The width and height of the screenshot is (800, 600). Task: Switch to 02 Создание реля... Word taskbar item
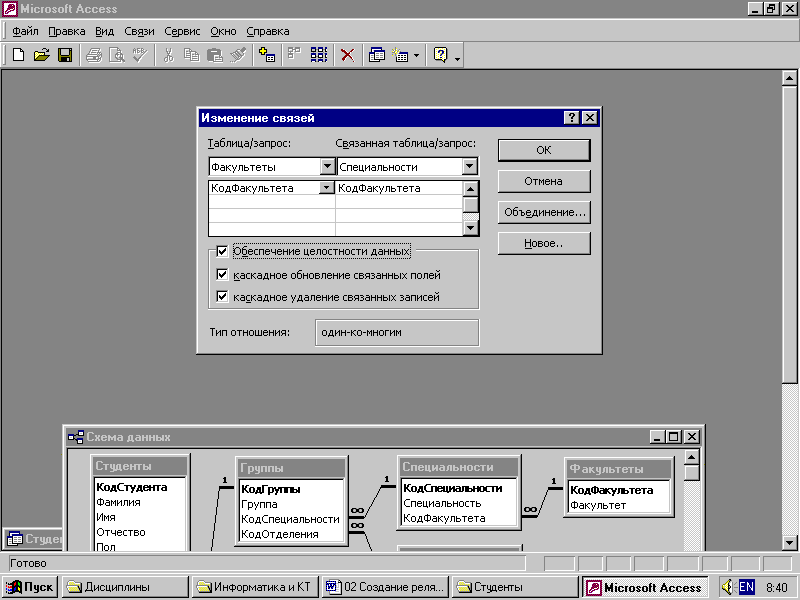(385, 587)
